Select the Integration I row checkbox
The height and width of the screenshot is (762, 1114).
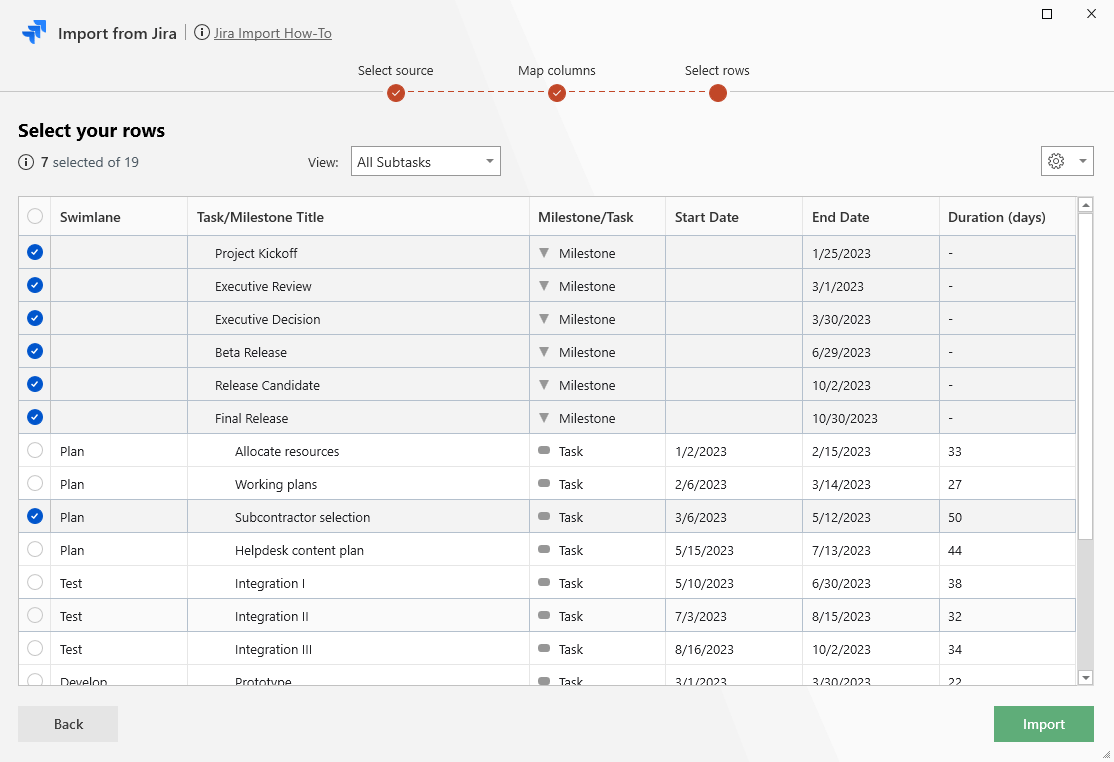point(34,582)
